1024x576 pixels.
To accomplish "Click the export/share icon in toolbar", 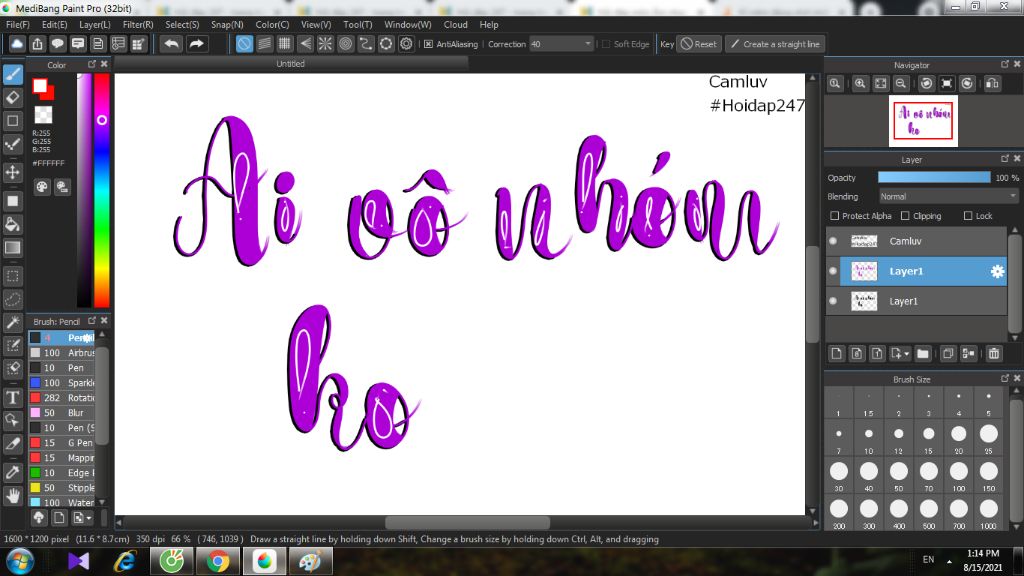I will pos(37,44).
